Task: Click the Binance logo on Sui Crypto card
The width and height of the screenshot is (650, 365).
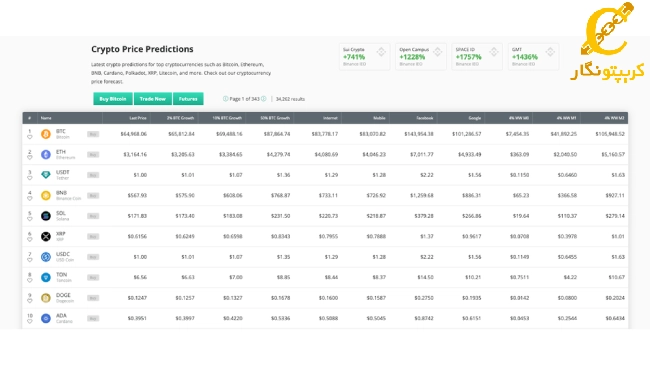Action: (381, 52)
